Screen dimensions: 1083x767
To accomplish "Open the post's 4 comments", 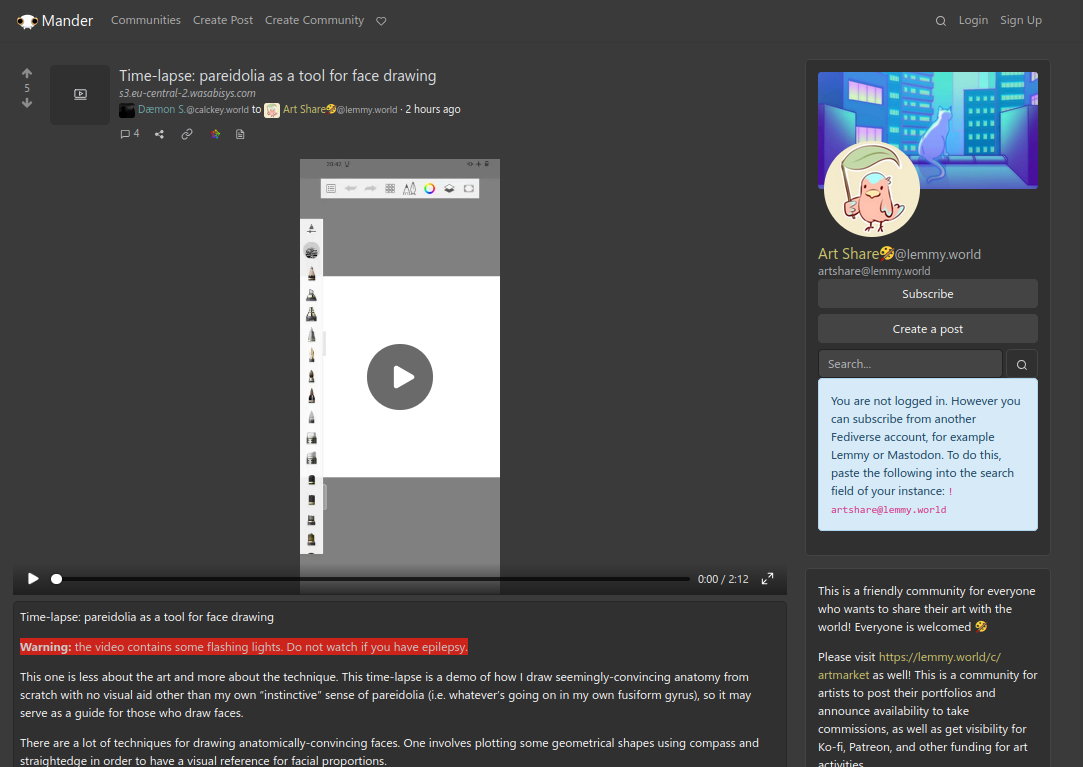I will 129,133.
